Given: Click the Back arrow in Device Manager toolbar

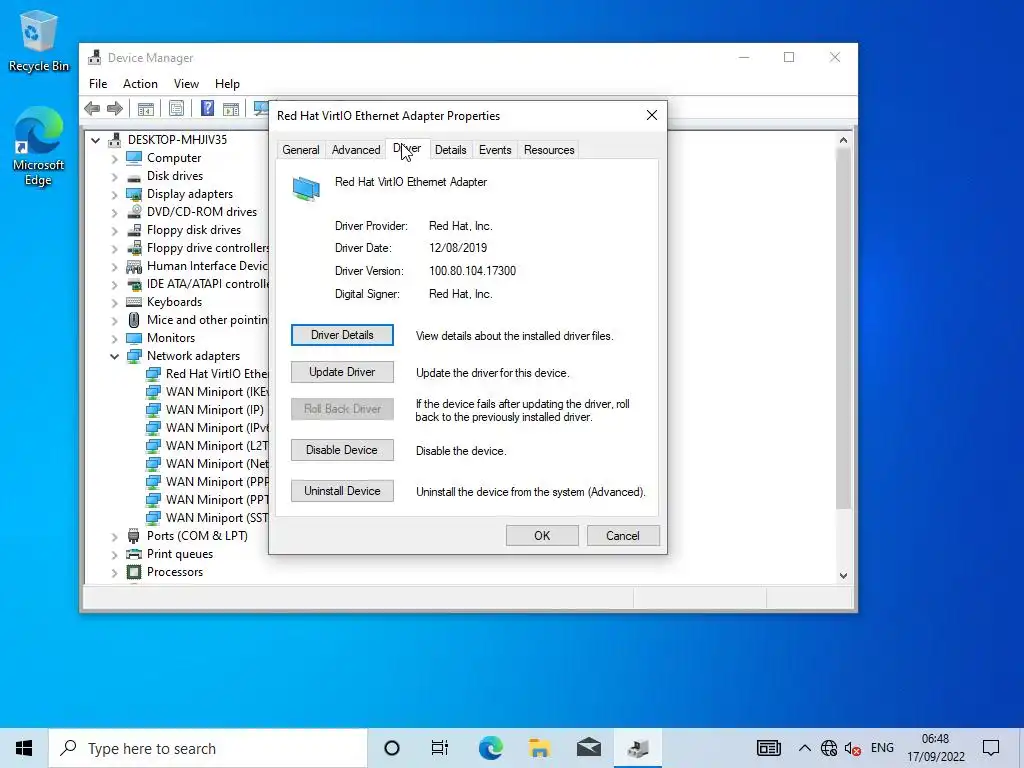Looking at the screenshot, I should 92,108.
